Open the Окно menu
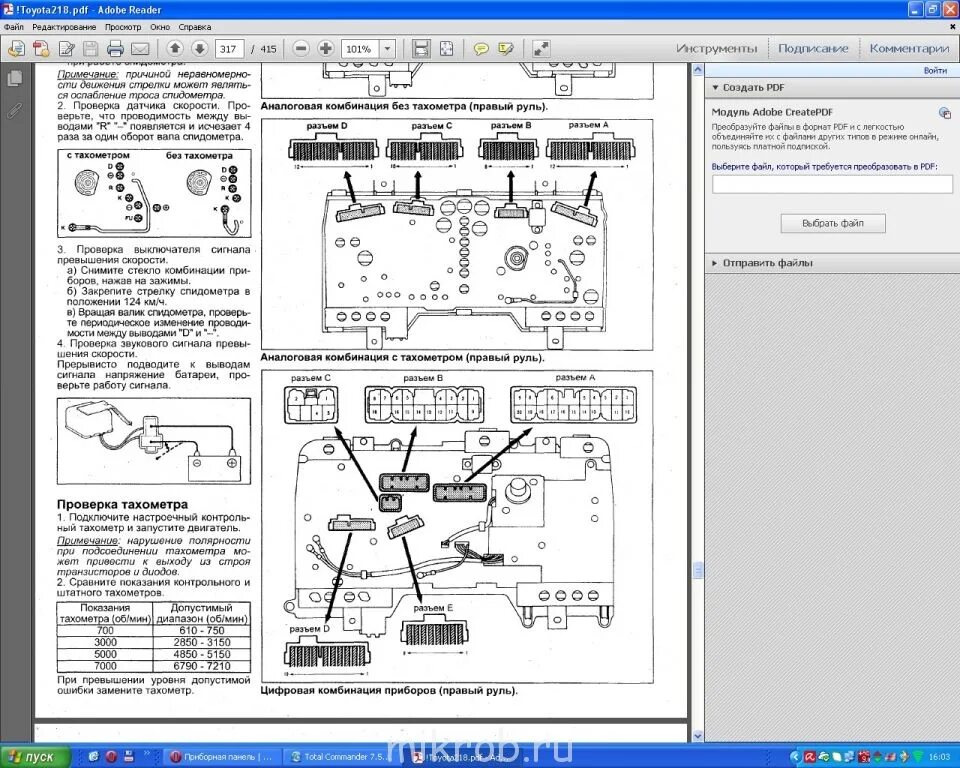Image resolution: width=960 pixels, height=768 pixels. pyautogui.click(x=160, y=27)
